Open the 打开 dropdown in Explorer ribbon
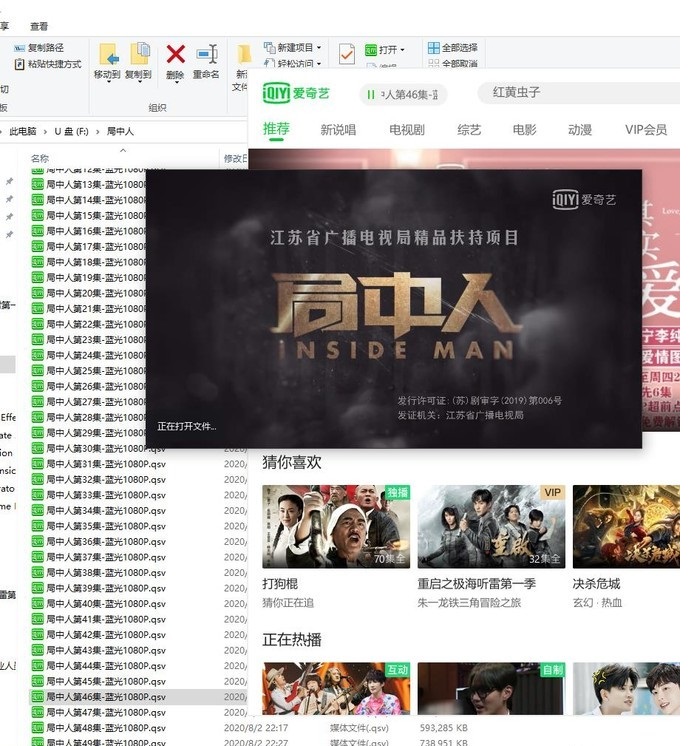The height and width of the screenshot is (746, 689). click(x=385, y=49)
